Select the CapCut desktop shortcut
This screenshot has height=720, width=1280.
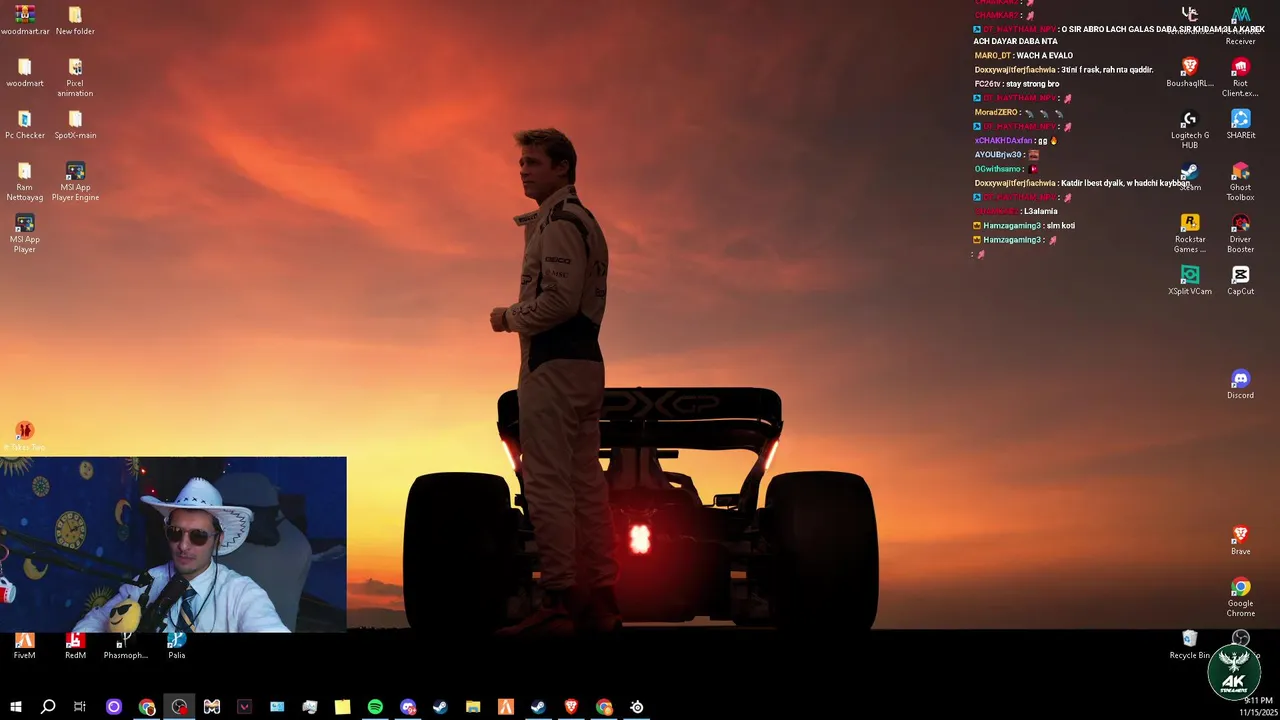click(x=1240, y=280)
